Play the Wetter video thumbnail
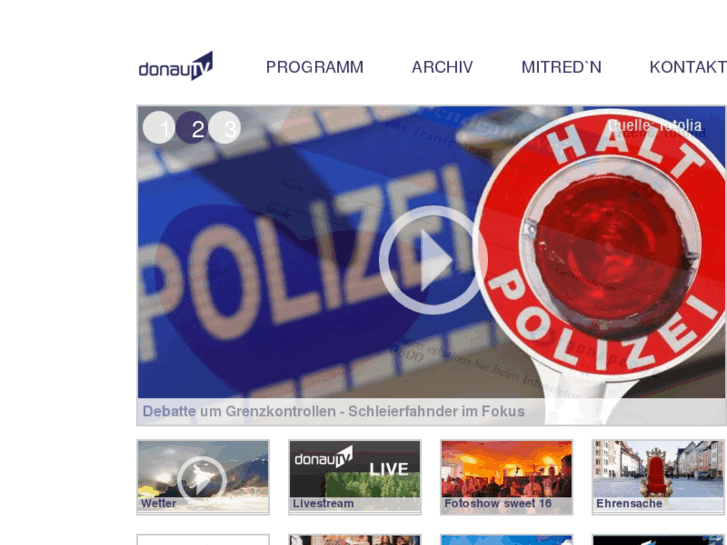The height and width of the screenshot is (545, 727). point(202,481)
